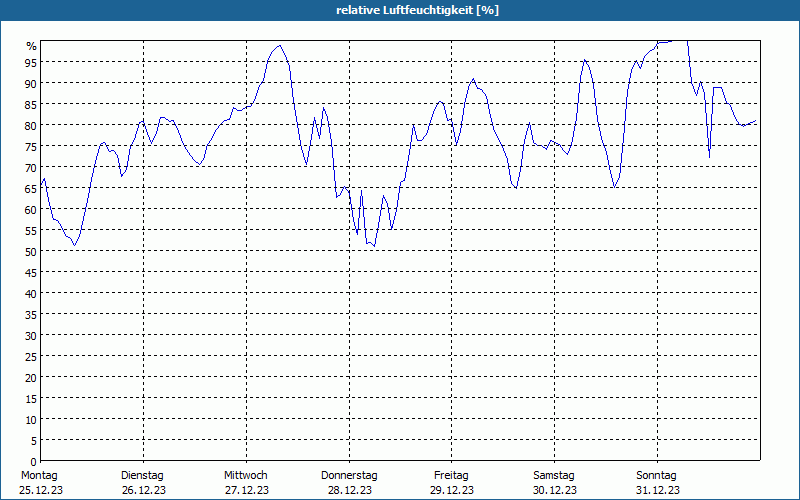Click the chart title 'relative Luftfeuchtigkeit [%]'
This screenshot has height=500, width=800.
tap(417, 10)
